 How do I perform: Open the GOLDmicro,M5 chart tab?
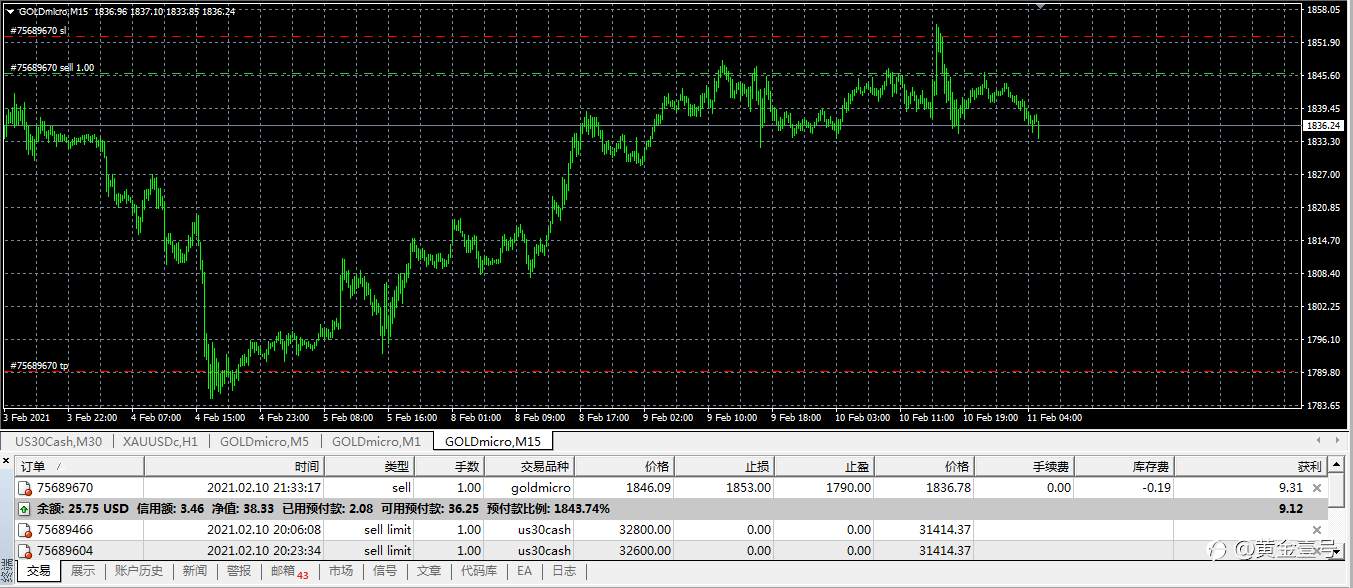click(x=264, y=441)
